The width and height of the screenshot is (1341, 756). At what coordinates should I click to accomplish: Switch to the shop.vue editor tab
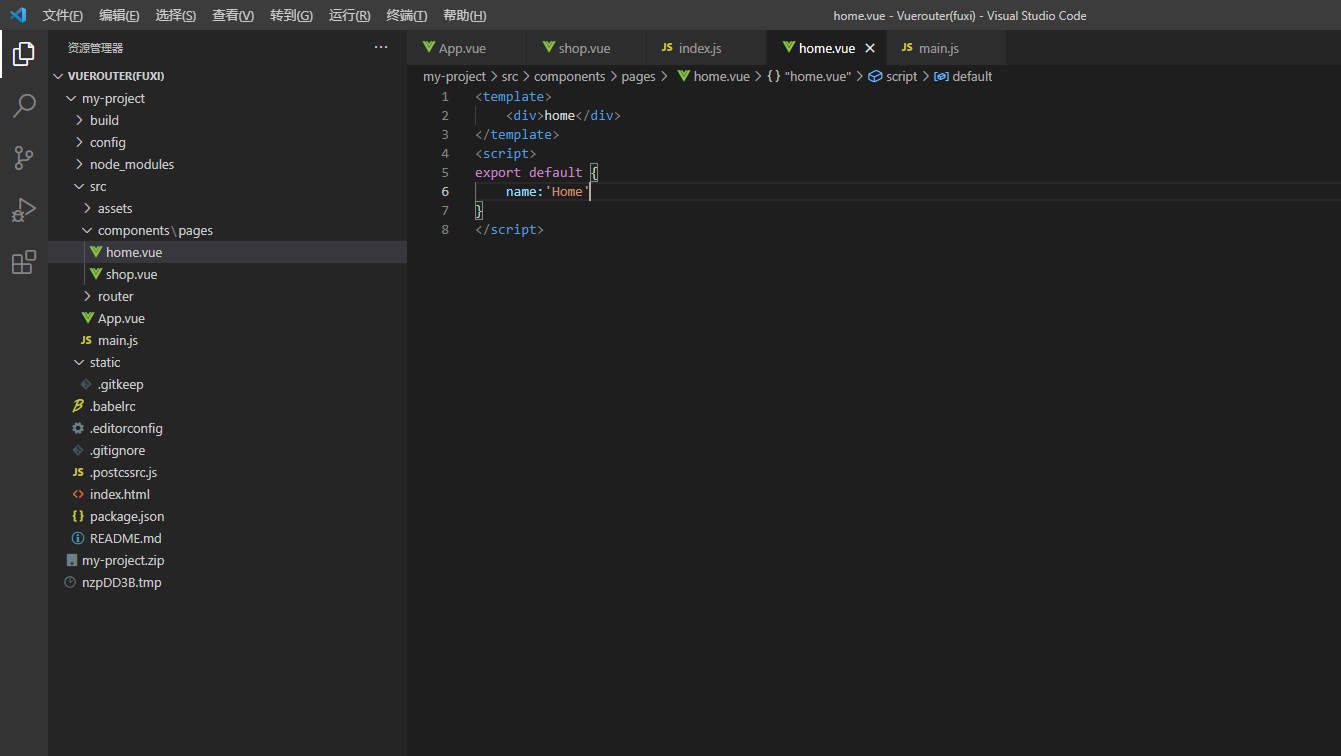tap(587, 48)
